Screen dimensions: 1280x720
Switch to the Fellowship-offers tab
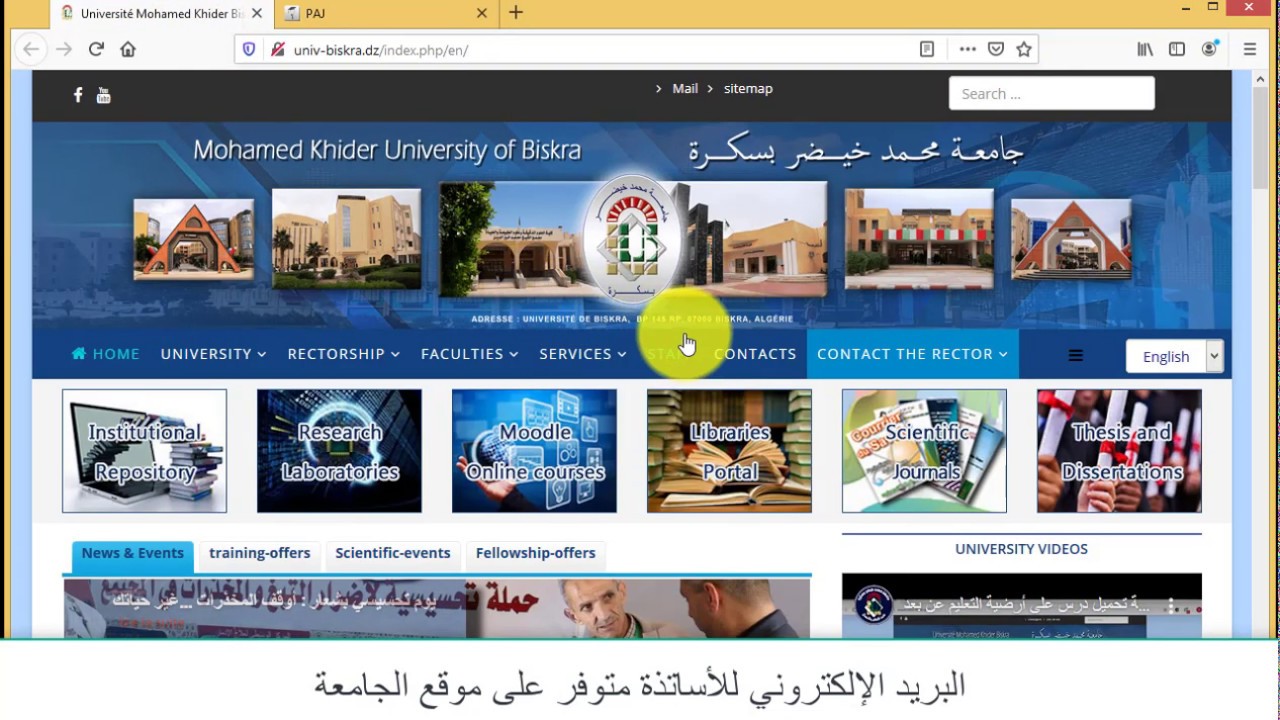536,553
